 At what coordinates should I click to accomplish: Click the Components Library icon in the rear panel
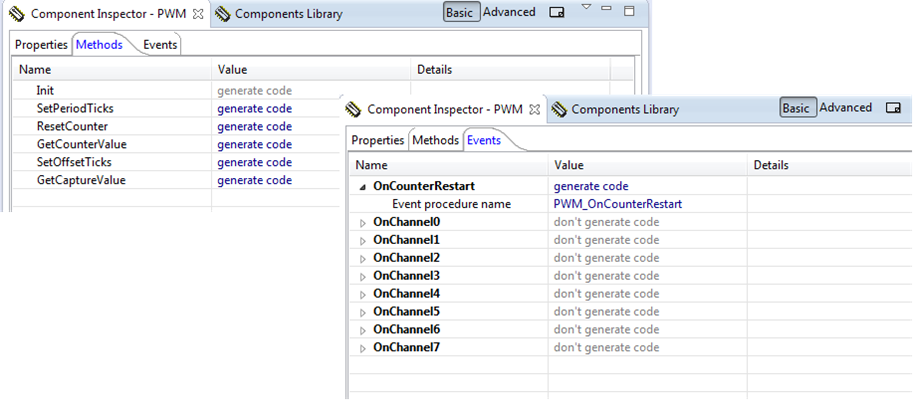point(222,14)
